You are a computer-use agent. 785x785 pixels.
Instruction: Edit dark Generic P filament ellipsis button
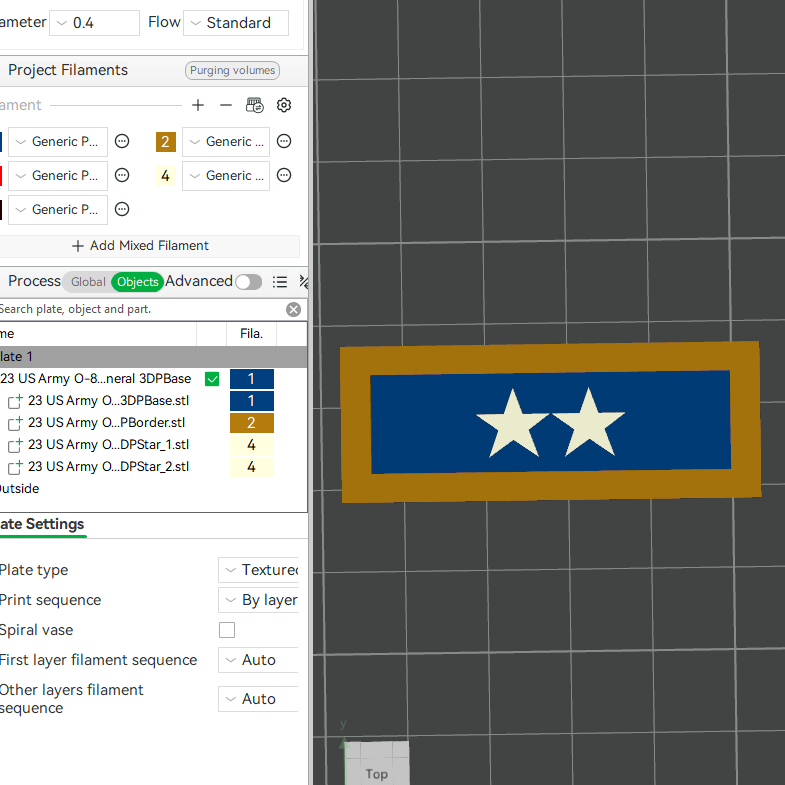click(122, 209)
